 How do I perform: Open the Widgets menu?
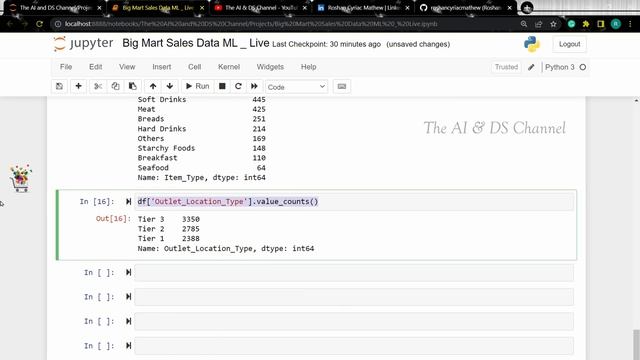[x=270, y=67]
